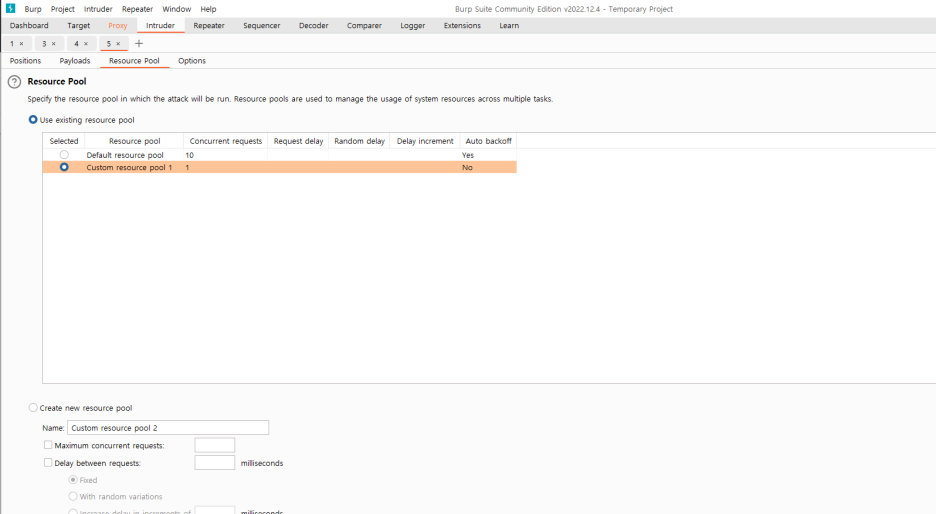This screenshot has width=936, height=514.
Task: Click the Custom resource pool 1 name cell
Action: click(x=129, y=167)
